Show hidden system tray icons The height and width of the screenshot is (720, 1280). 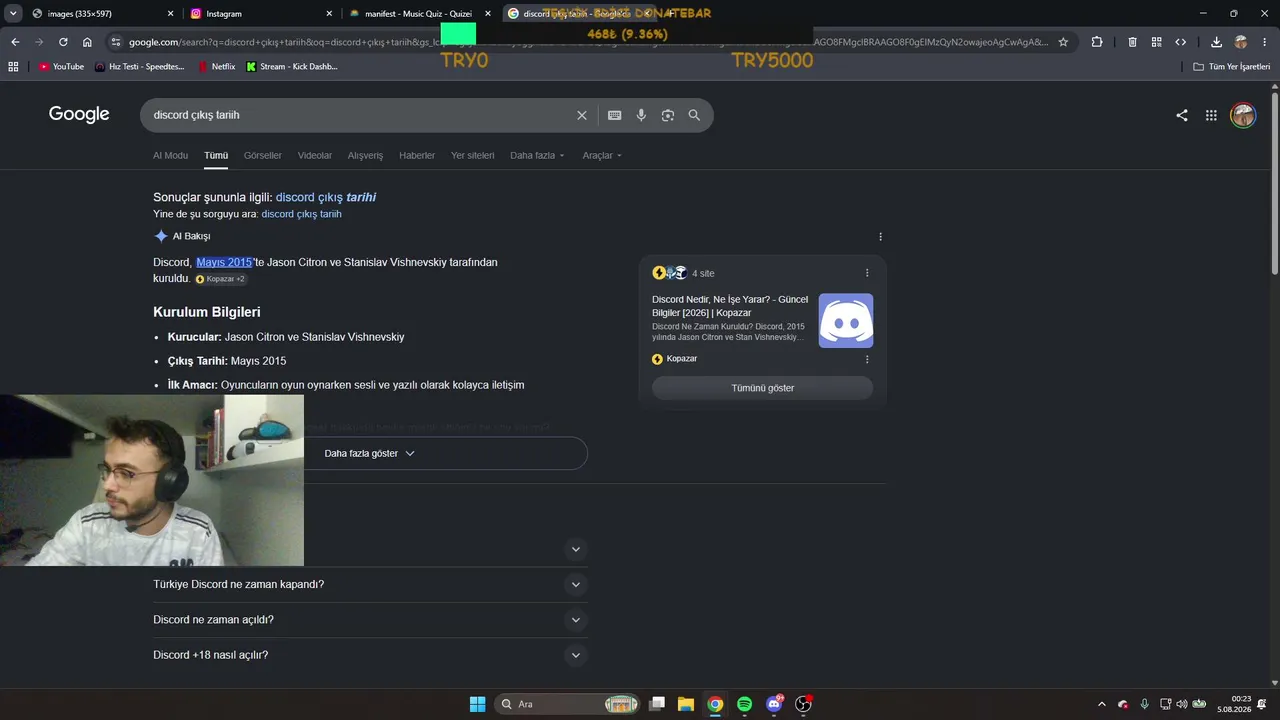click(1102, 704)
